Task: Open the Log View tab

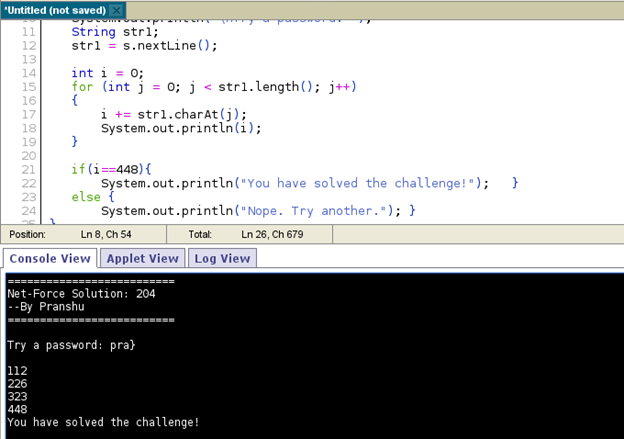Action: click(221, 258)
